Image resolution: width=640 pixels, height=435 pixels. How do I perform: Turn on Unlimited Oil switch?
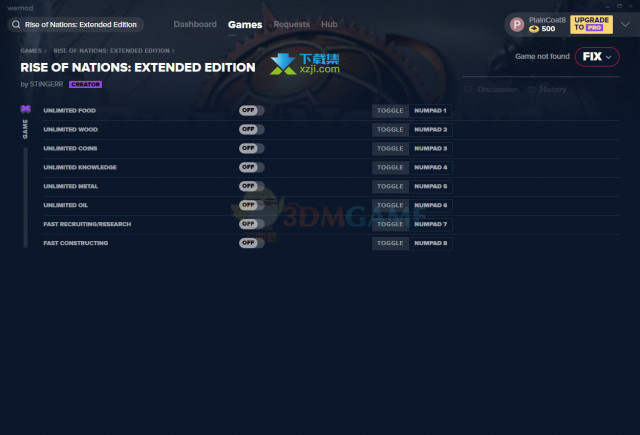tap(251, 205)
